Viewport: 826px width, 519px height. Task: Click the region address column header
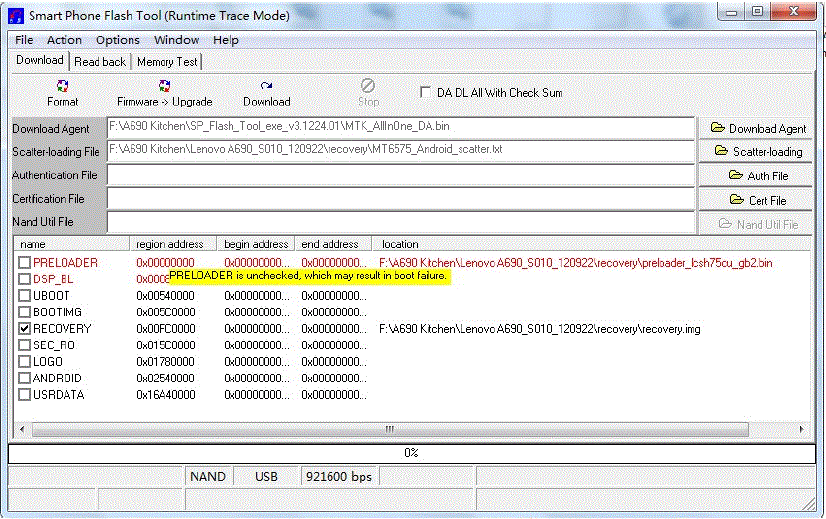click(x=173, y=244)
